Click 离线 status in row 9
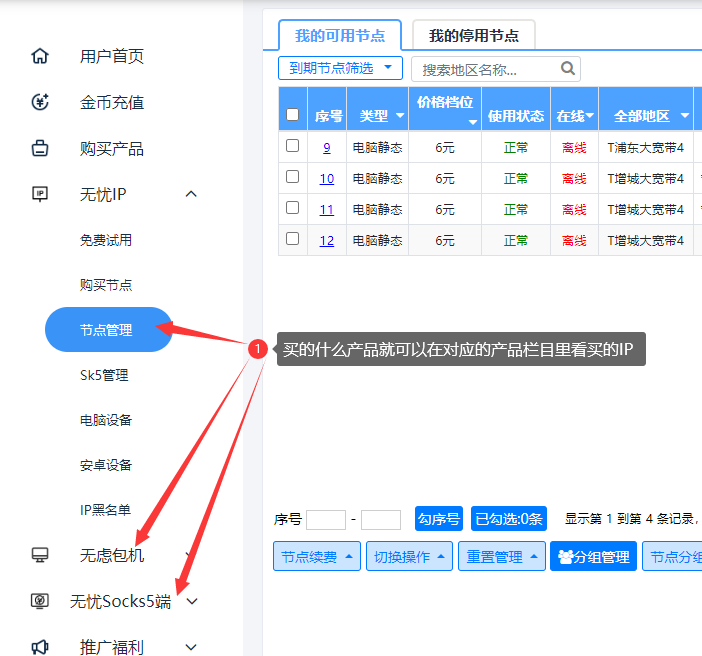This screenshot has height=656, width=702. tap(574, 147)
